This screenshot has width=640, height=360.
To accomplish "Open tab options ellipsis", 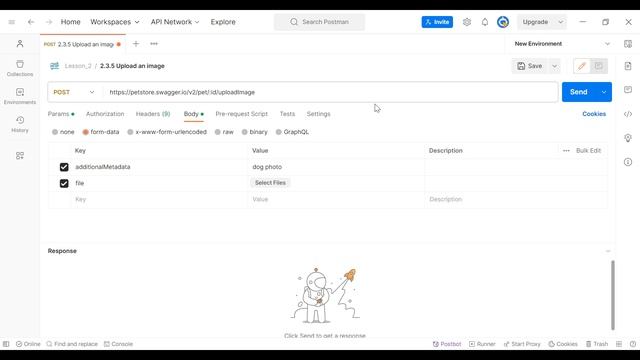I will [154, 44].
